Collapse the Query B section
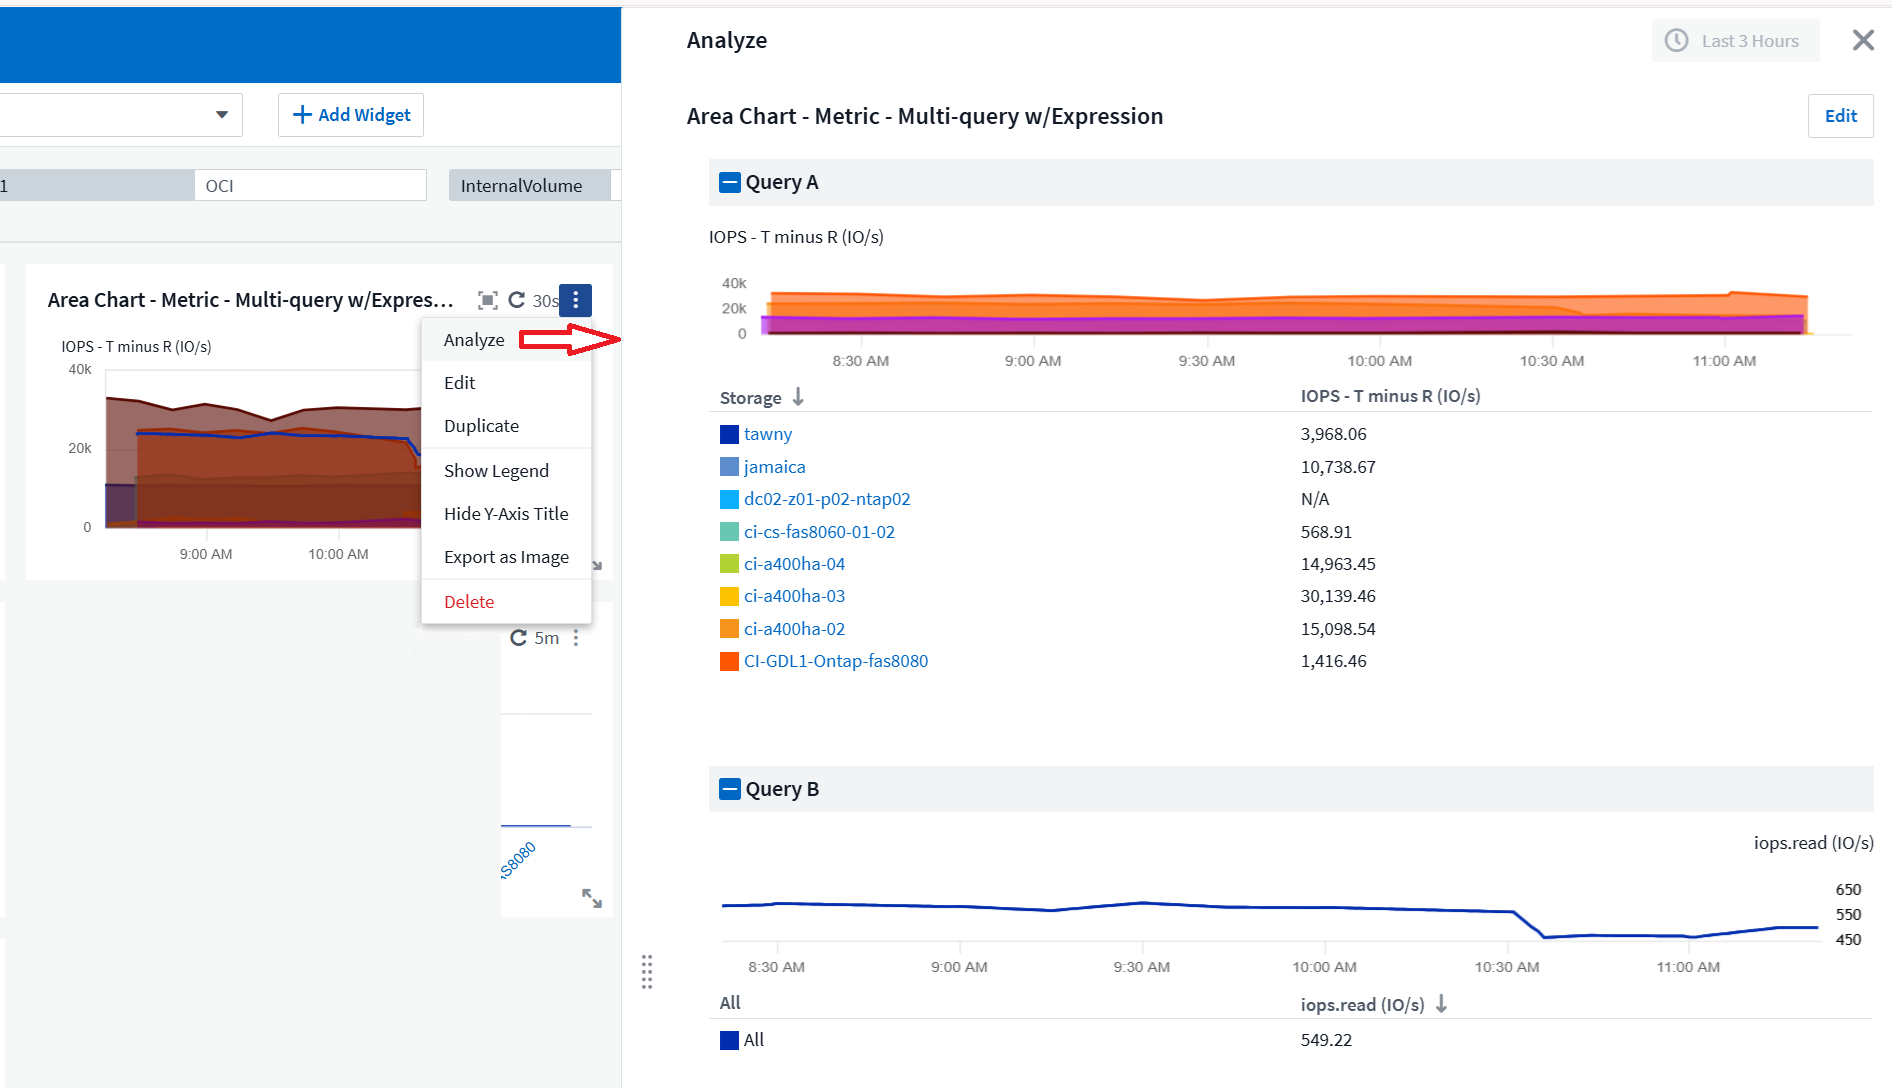The width and height of the screenshot is (1892, 1088). [729, 789]
